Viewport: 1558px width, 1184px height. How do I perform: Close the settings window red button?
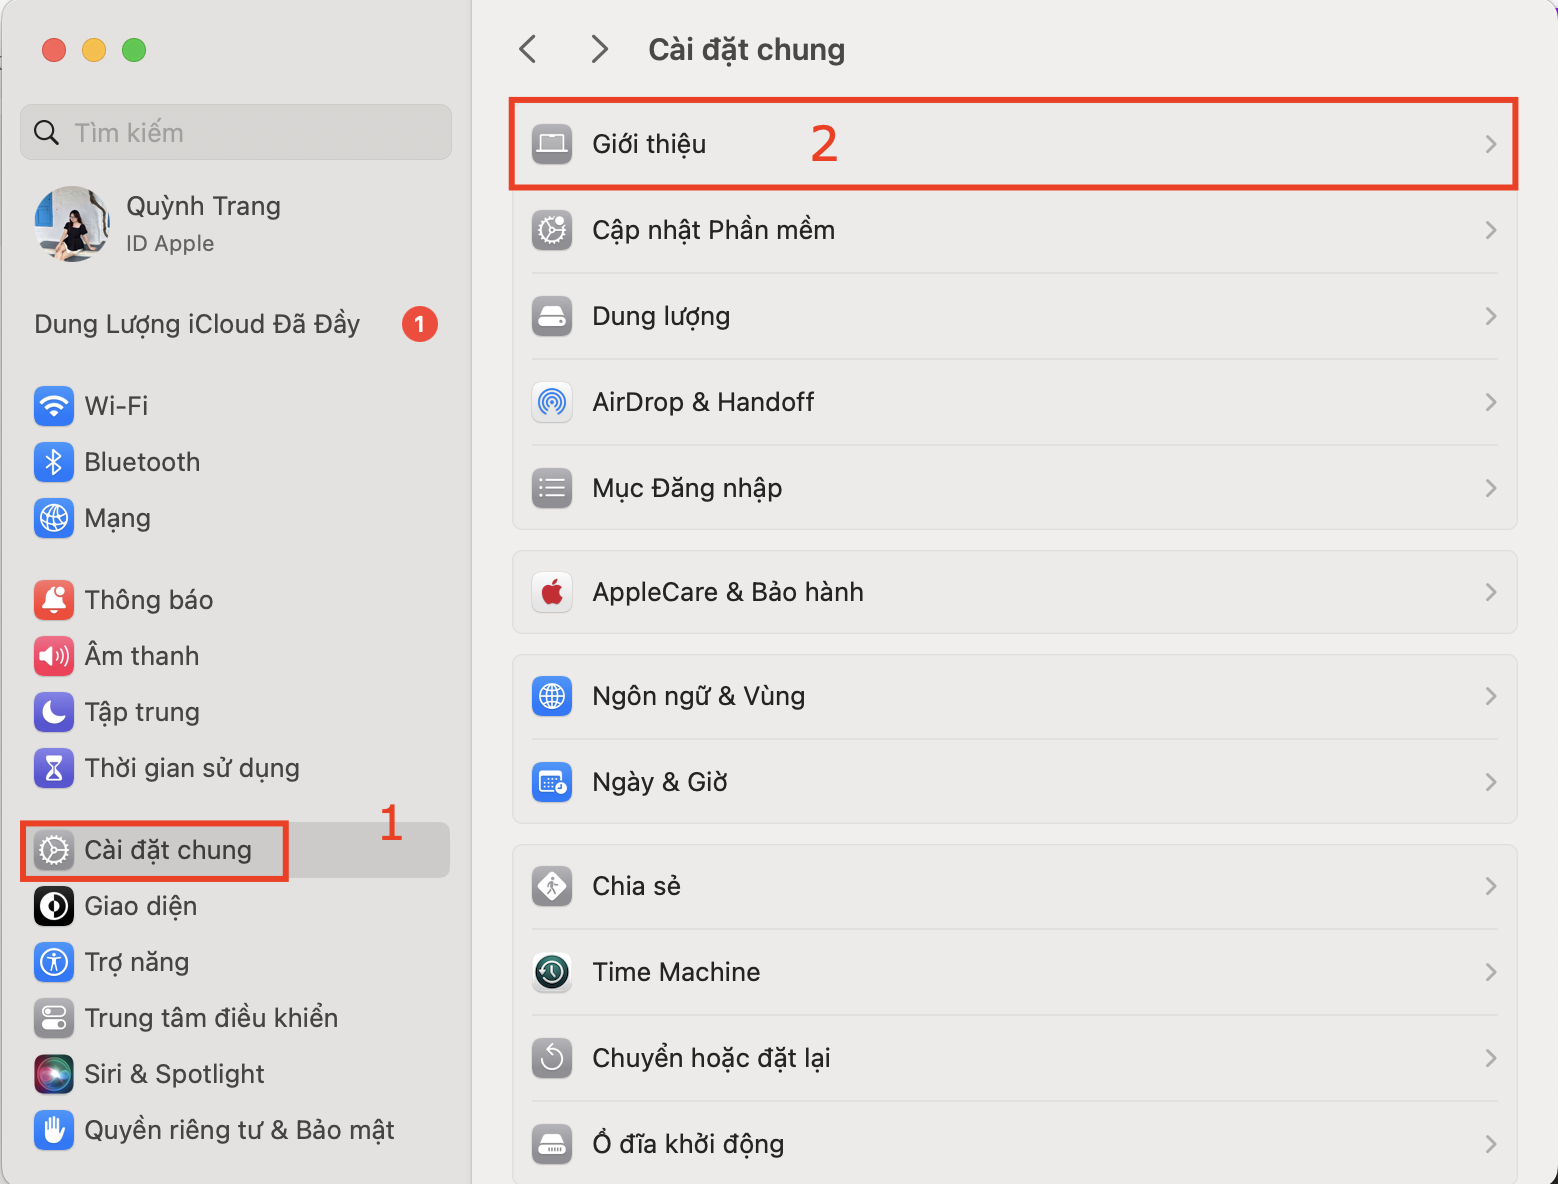coord(54,50)
